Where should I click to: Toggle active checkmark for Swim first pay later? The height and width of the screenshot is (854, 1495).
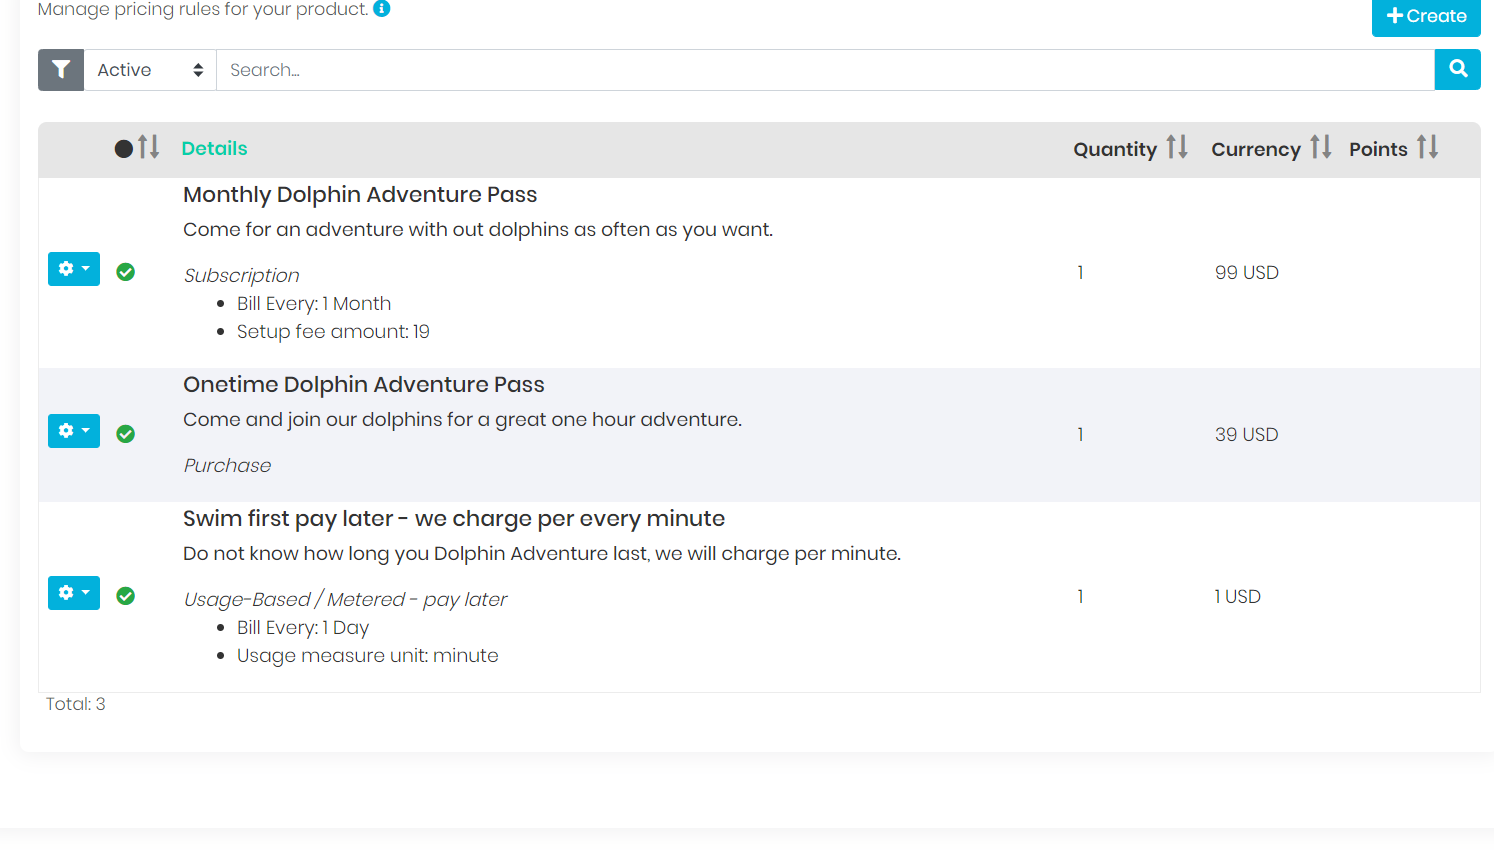click(126, 596)
